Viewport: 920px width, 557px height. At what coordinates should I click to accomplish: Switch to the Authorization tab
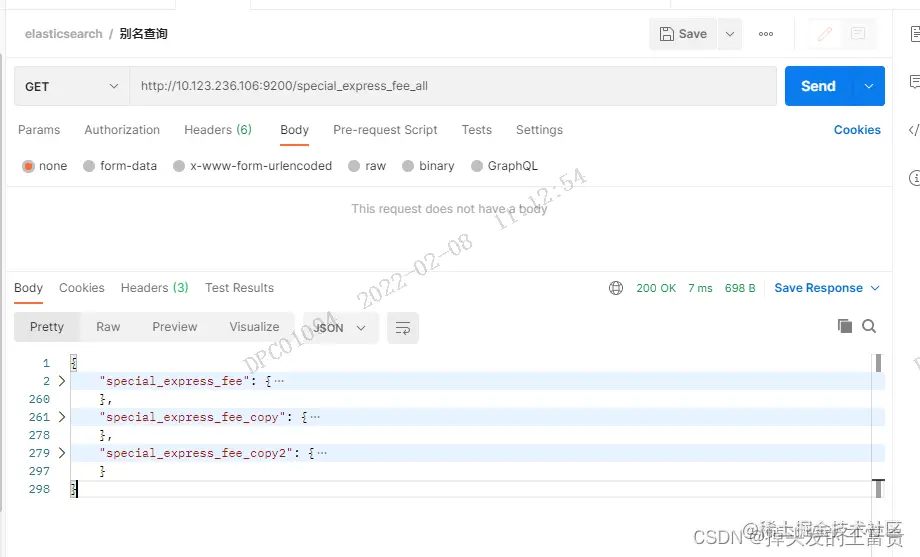point(122,130)
